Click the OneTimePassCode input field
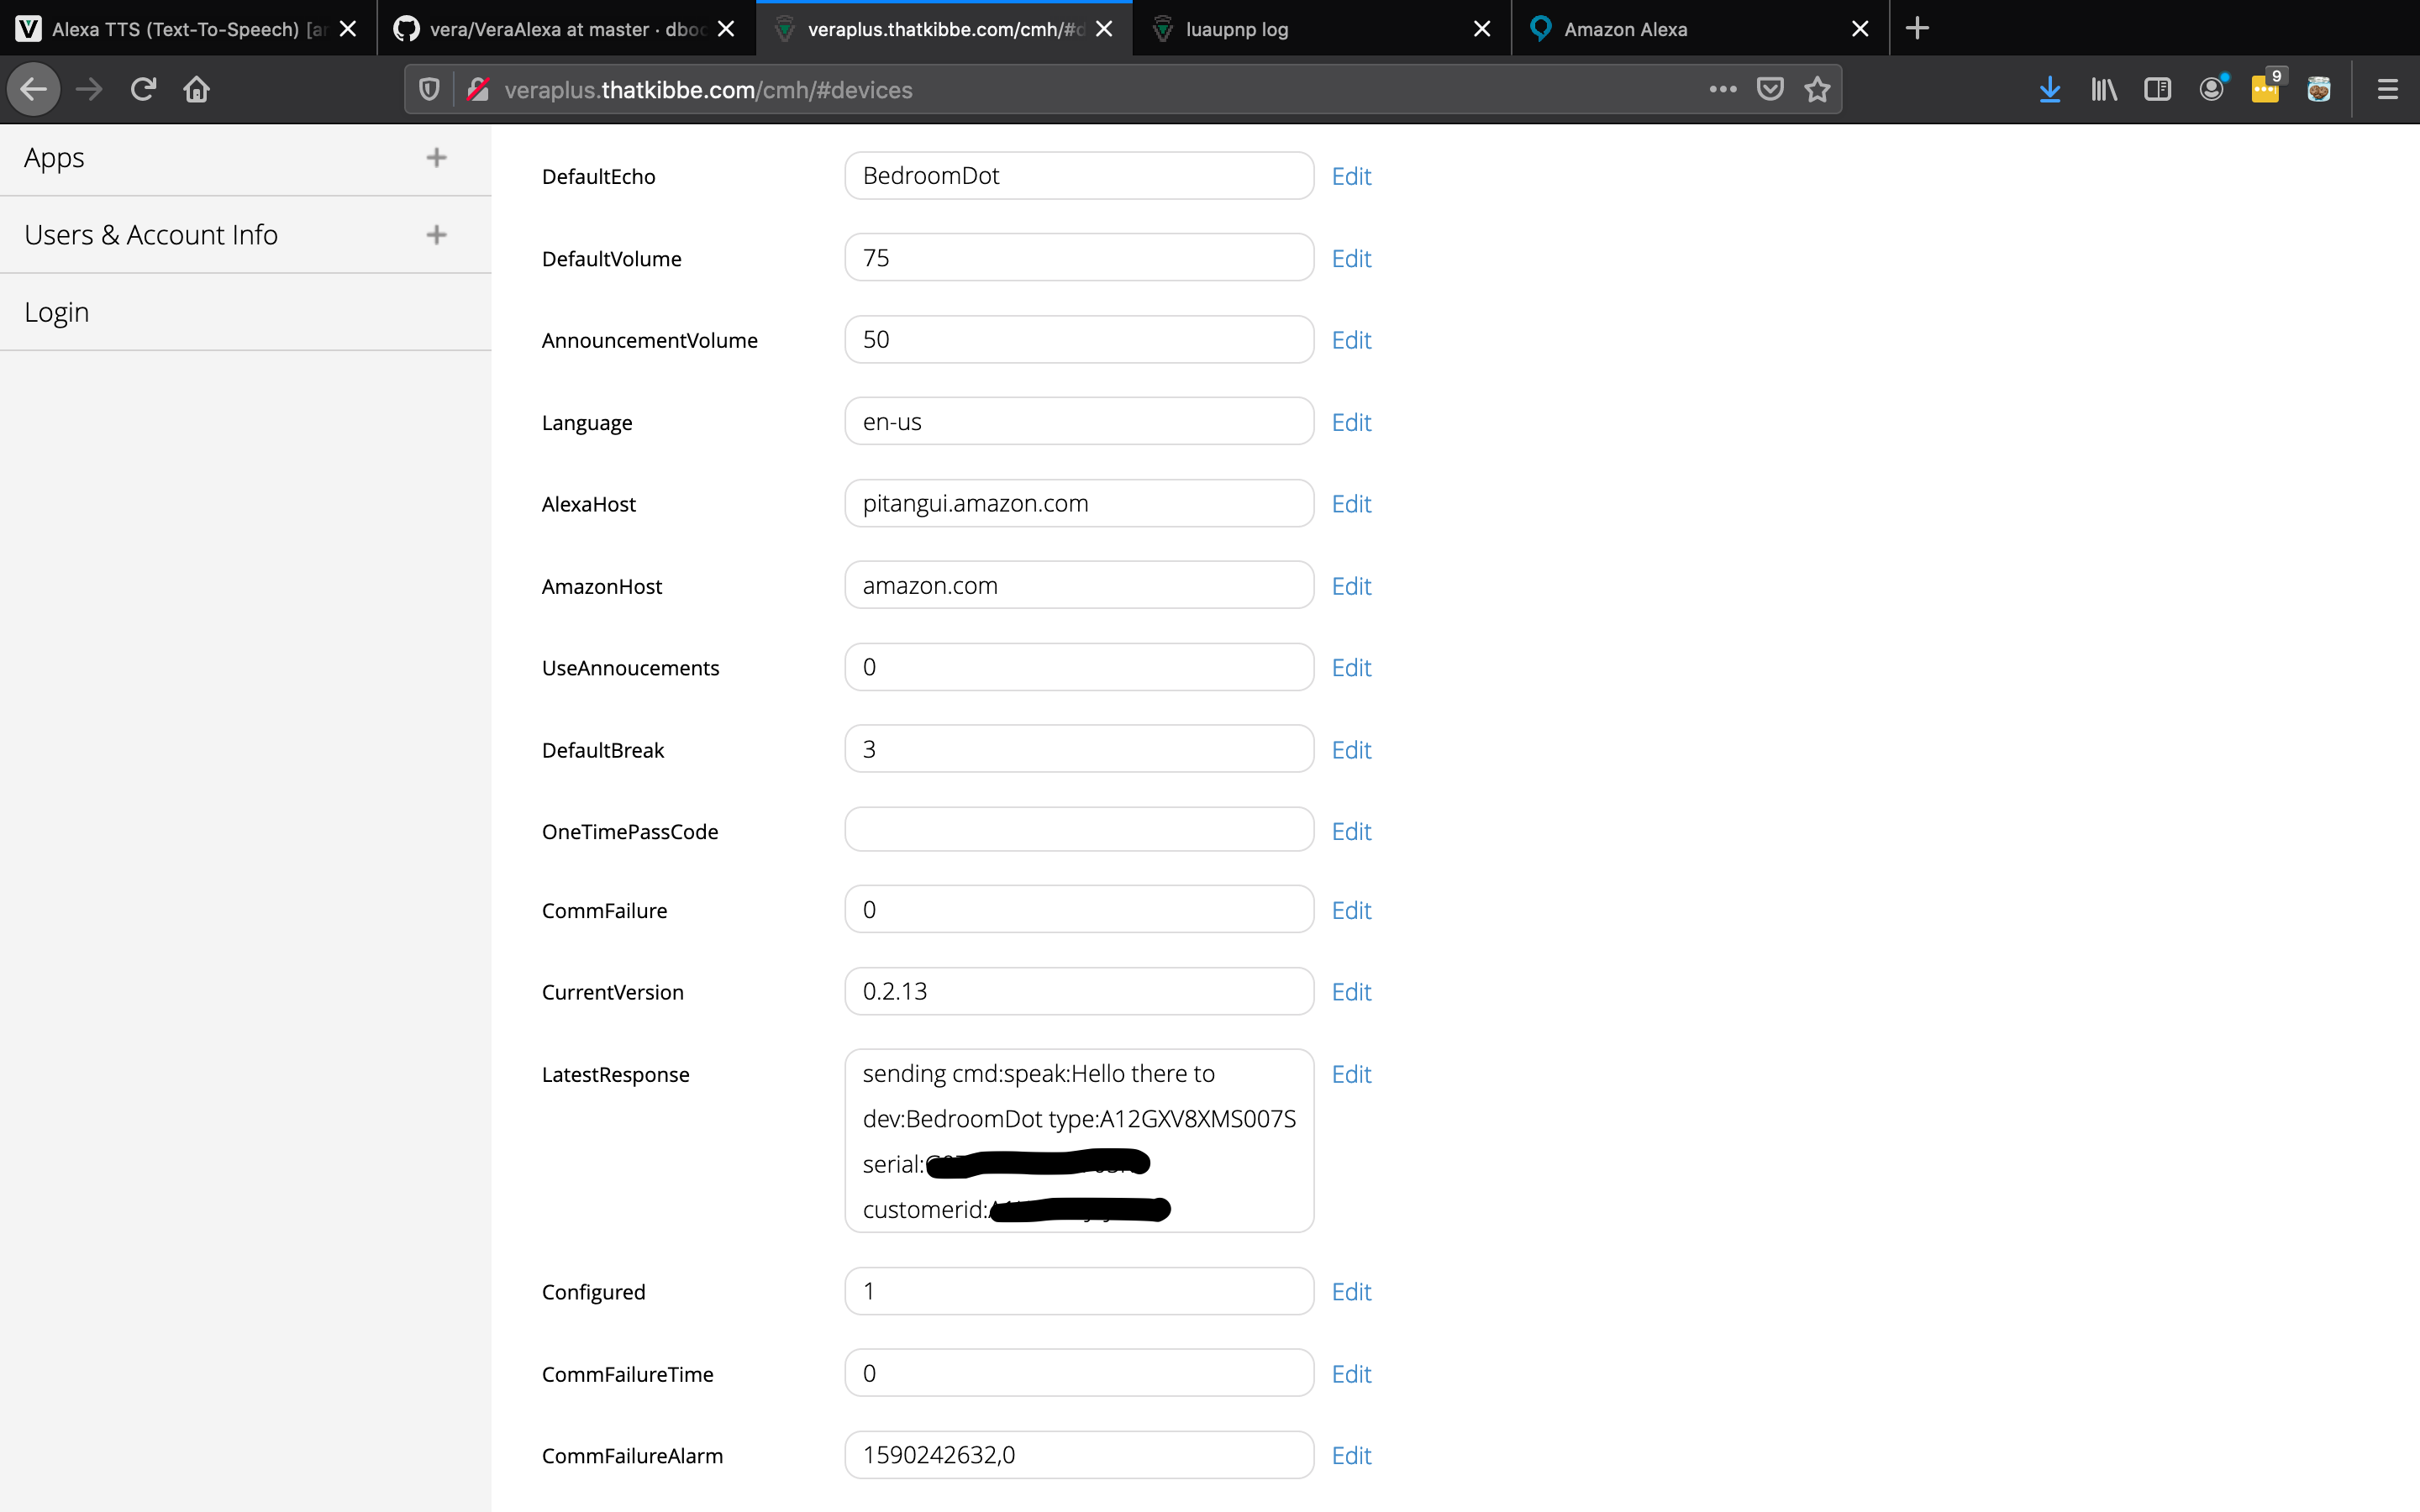2420x1512 pixels. tap(1078, 830)
